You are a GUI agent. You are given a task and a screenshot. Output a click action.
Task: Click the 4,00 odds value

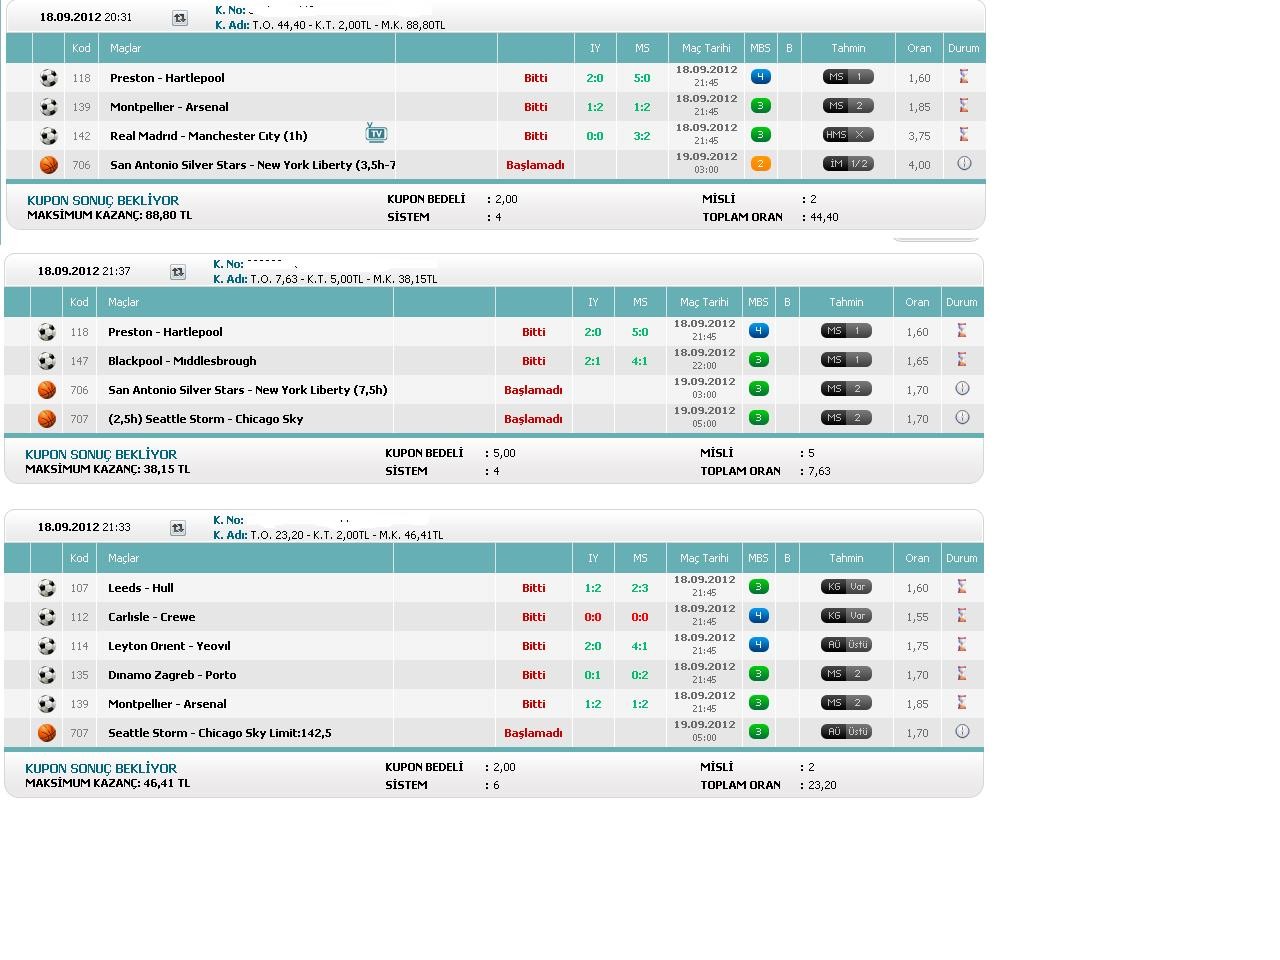tap(919, 165)
